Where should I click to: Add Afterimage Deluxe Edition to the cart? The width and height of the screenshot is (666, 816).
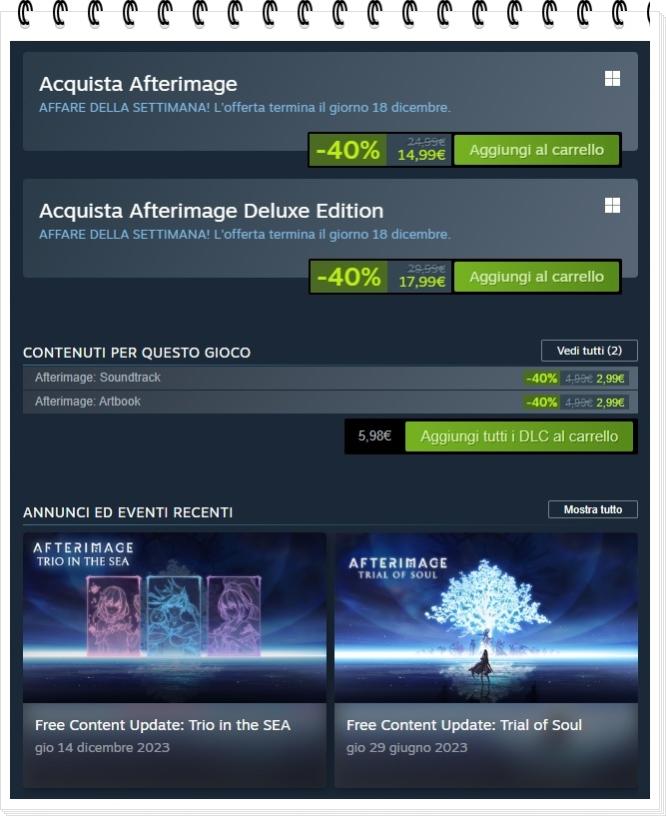(536, 277)
